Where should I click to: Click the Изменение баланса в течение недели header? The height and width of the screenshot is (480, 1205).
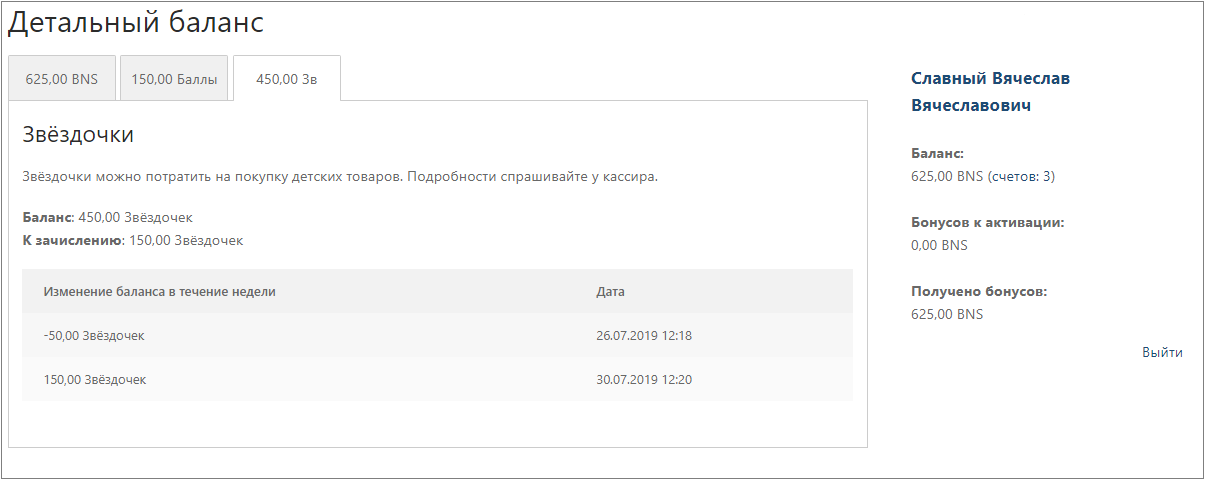point(160,292)
